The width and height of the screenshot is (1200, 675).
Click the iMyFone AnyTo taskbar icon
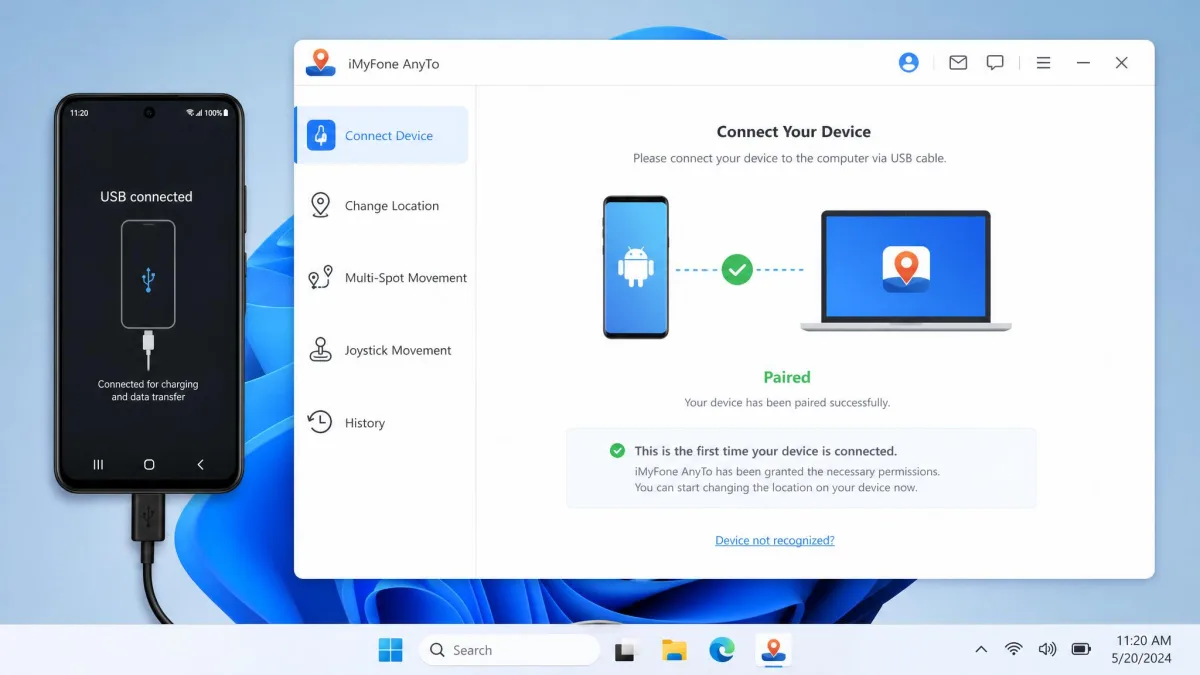click(x=771, y=650)
